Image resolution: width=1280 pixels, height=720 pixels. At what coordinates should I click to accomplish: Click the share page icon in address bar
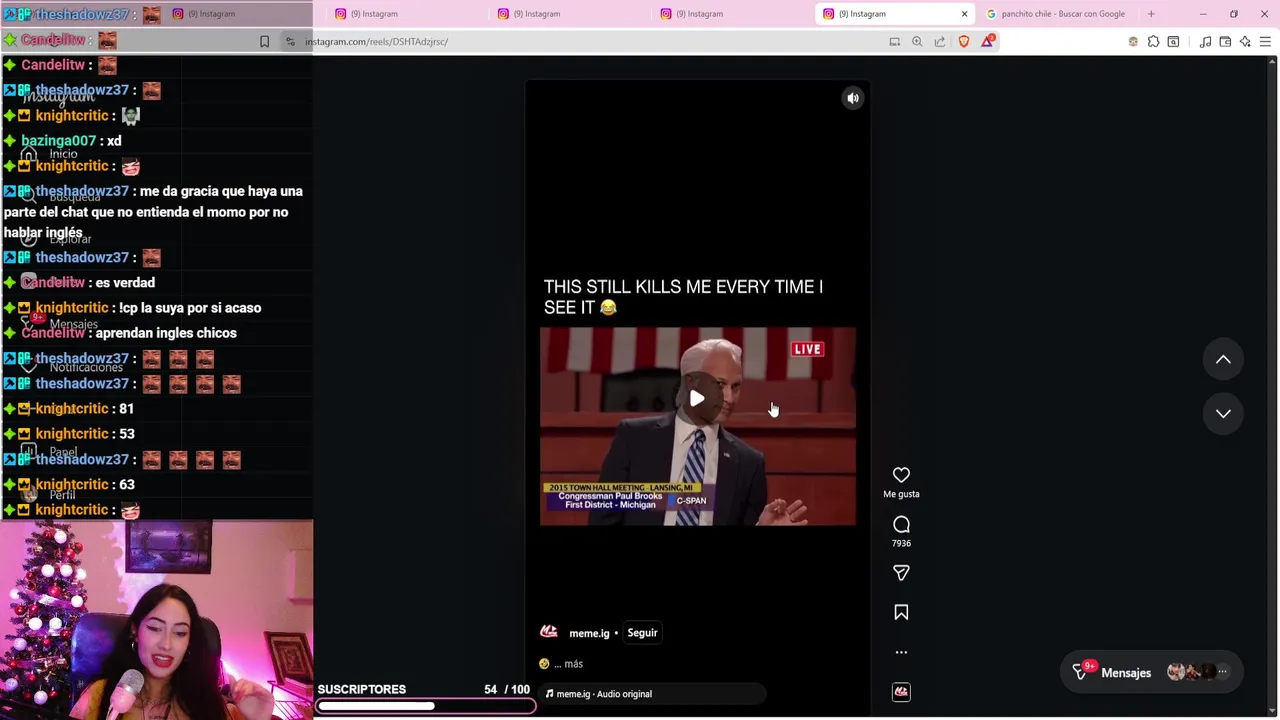pos(940,41)
